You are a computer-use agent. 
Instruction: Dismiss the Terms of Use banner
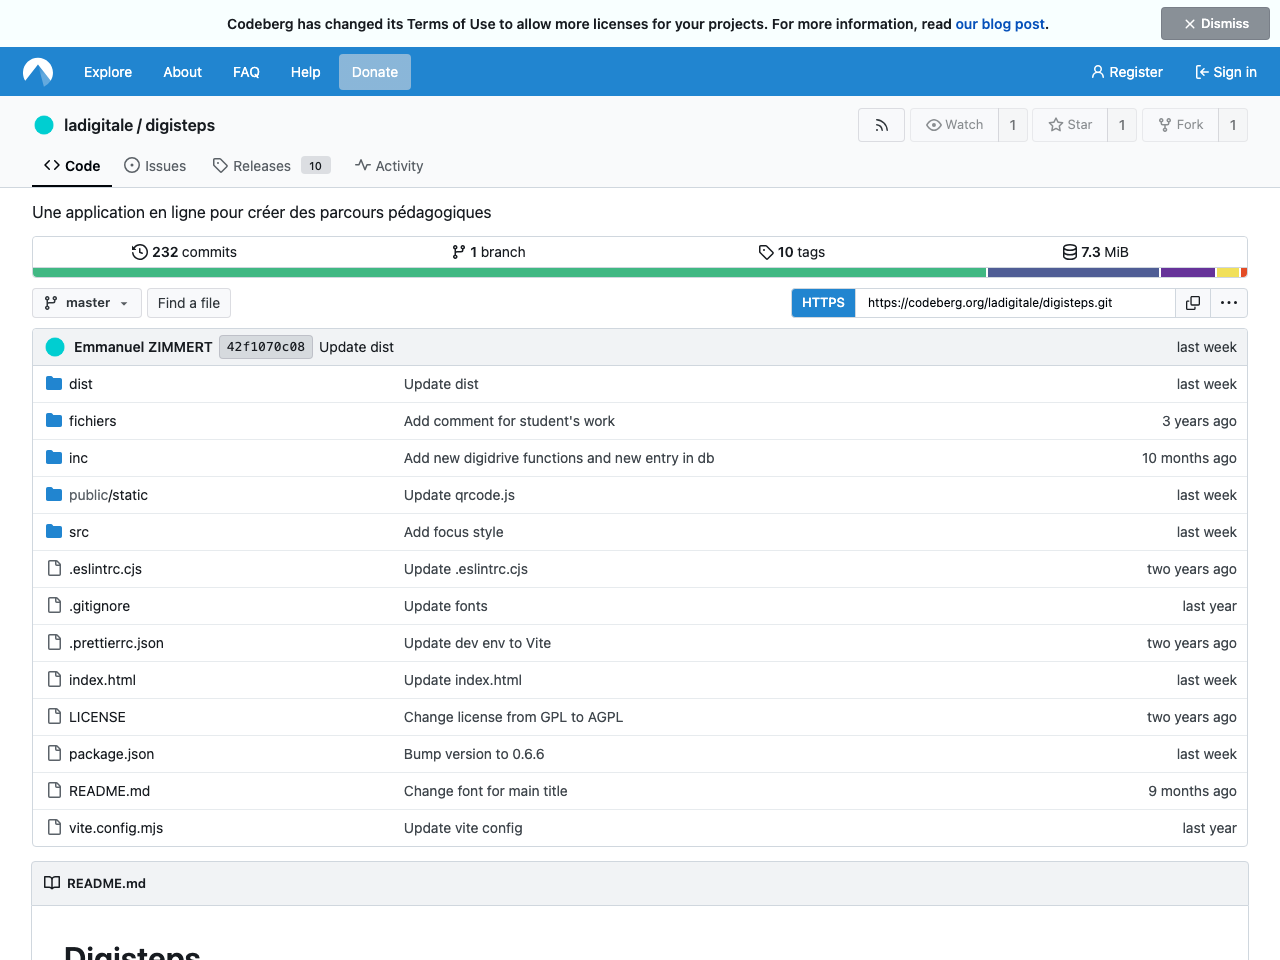pos(1215,23)
